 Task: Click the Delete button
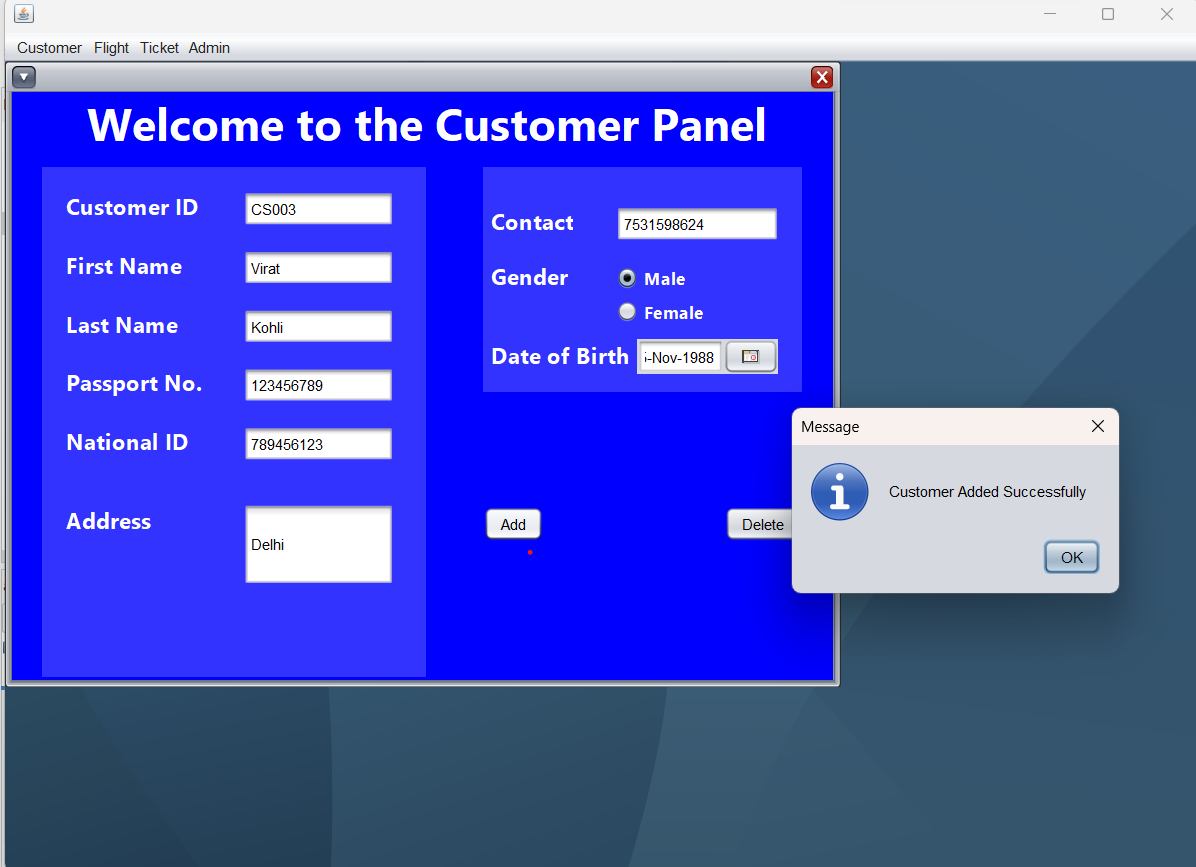click(761, 524)
